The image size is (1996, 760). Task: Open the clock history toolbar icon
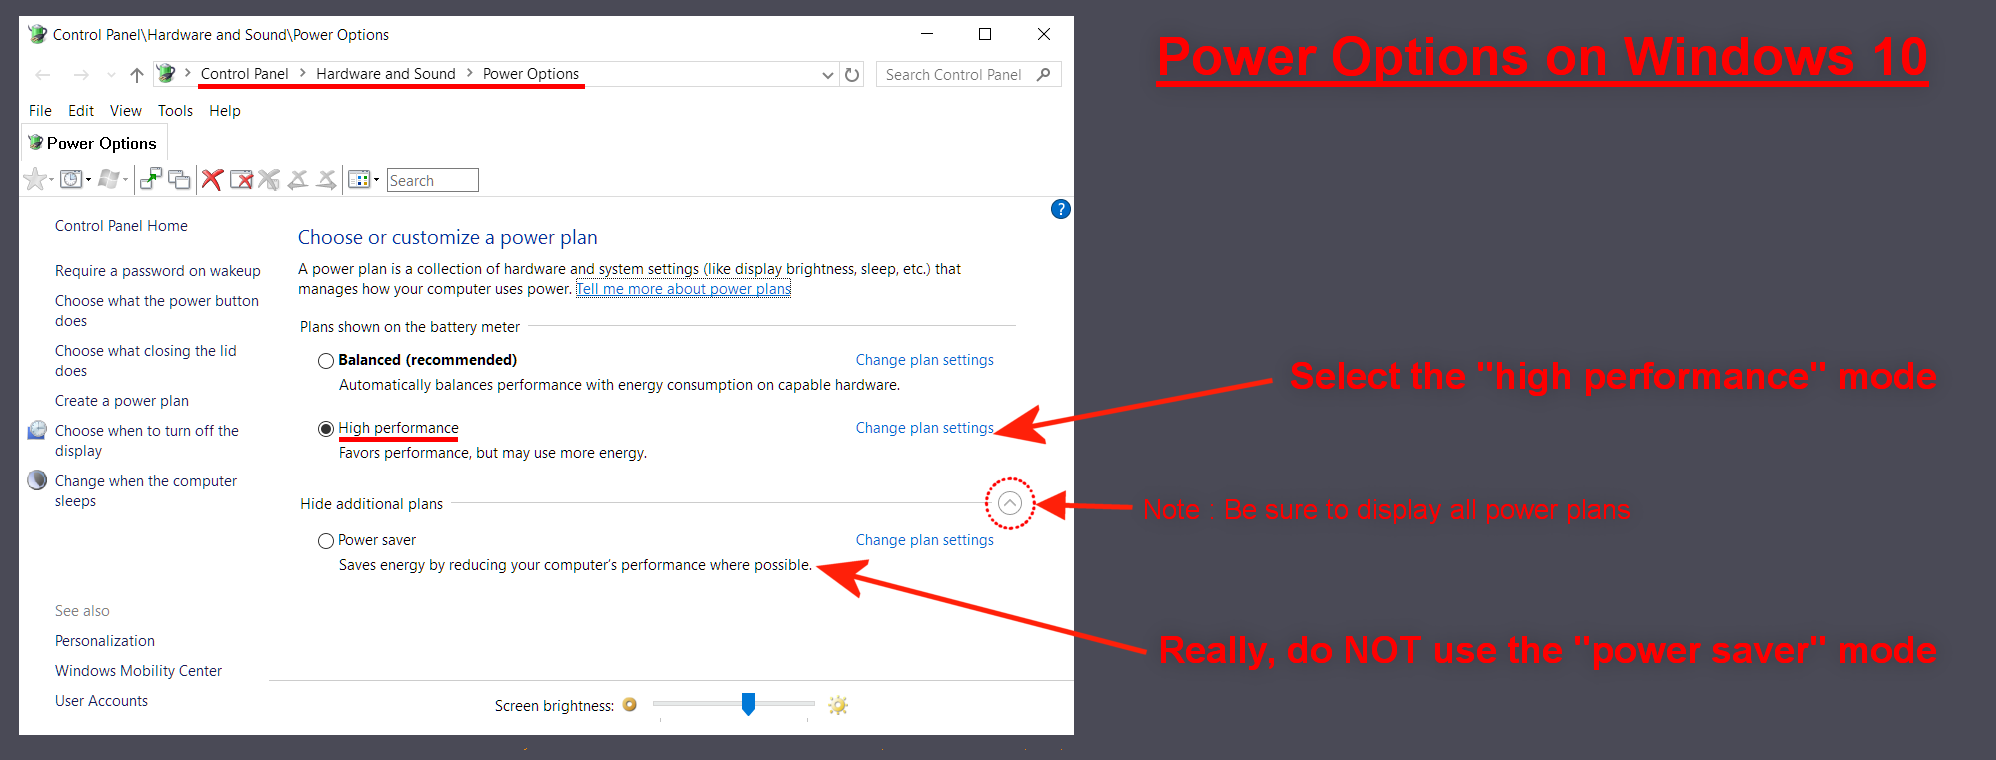pos(71,180)
